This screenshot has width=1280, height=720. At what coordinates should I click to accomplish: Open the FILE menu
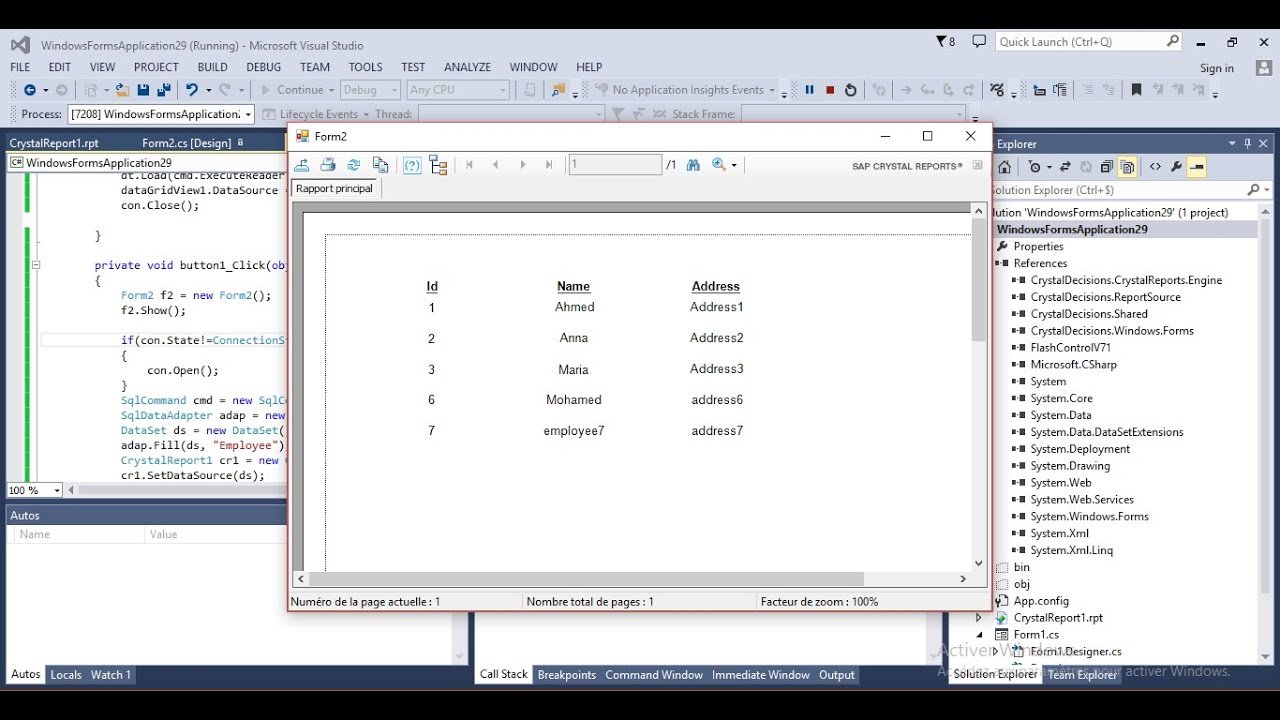click(x=20, y=67)
